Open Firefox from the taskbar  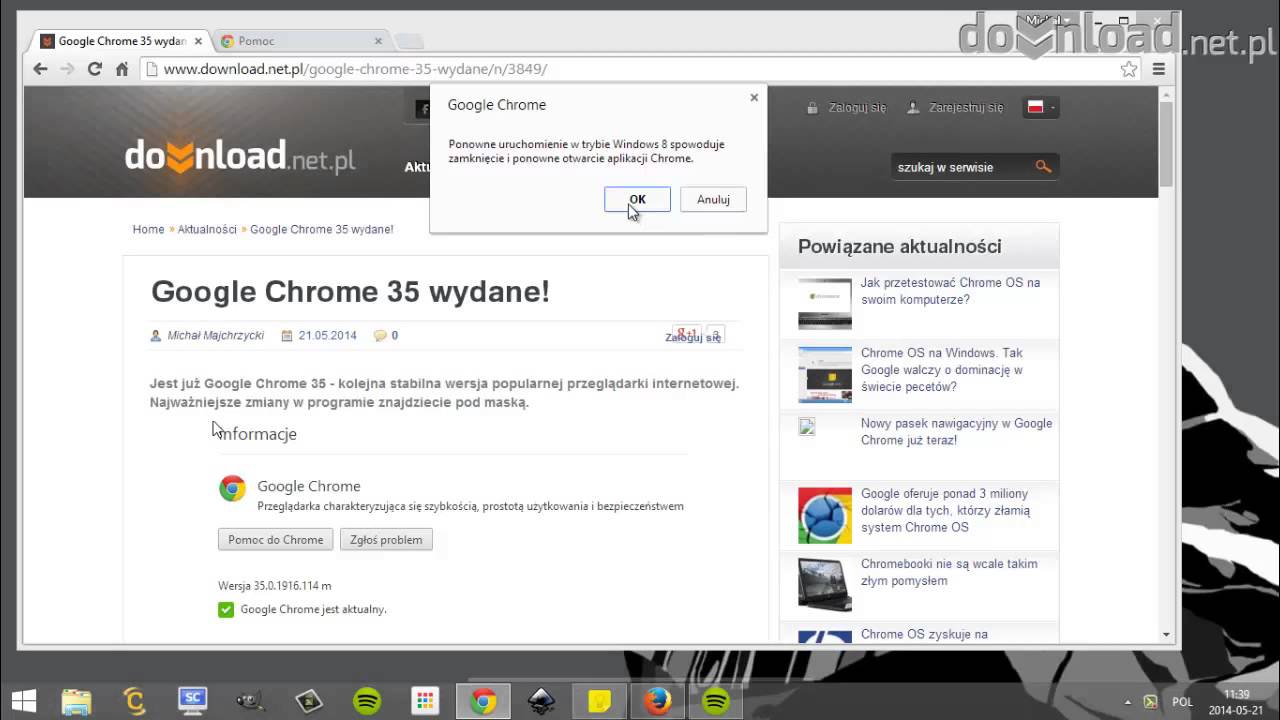(657, 701)
